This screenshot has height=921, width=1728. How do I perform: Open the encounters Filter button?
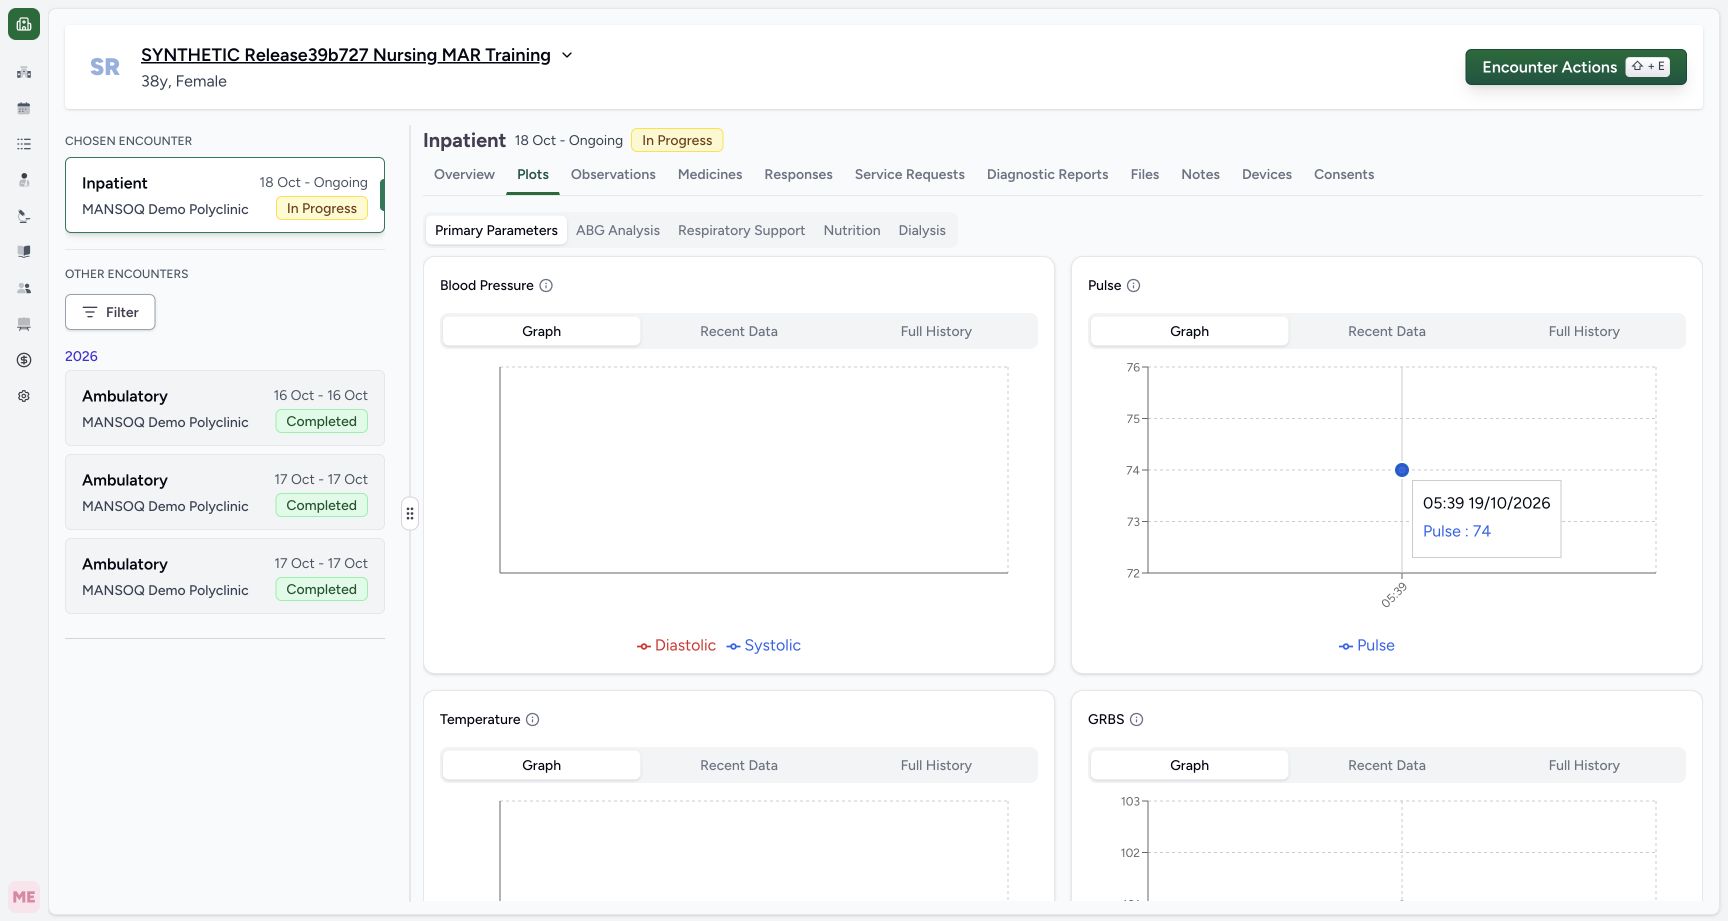[x=110, y=312]
